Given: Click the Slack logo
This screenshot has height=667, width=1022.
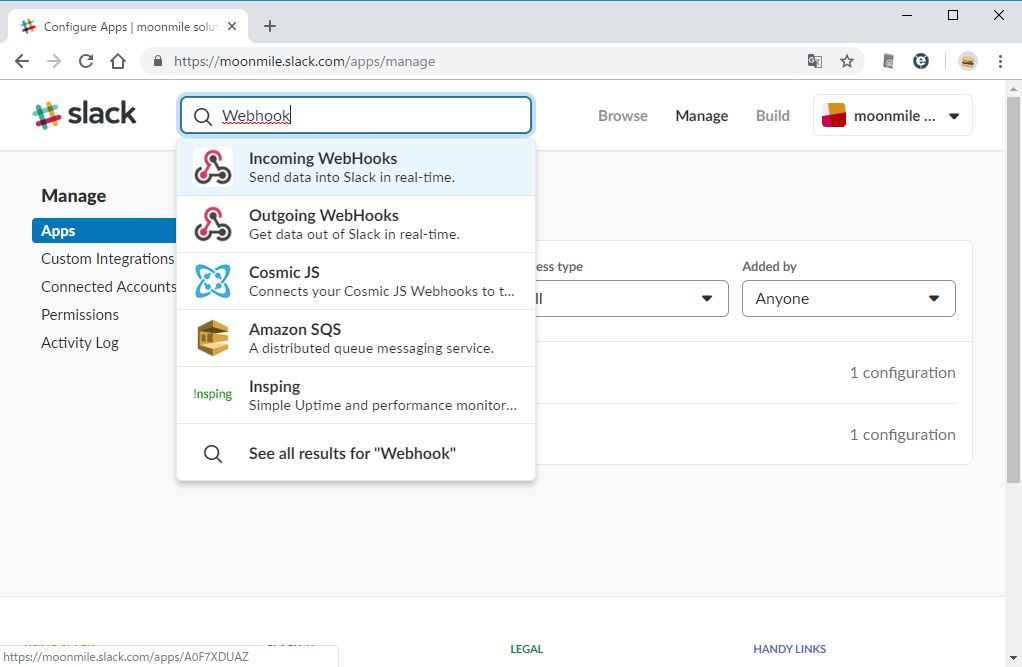Looking at the screenshot, I should click(85, 115).
